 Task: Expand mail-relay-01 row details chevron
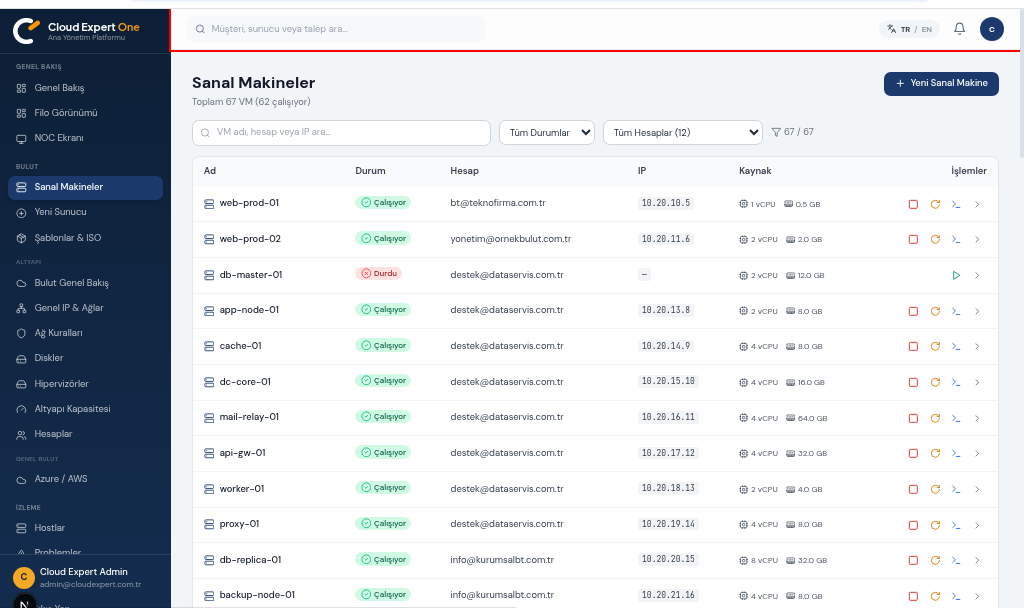tap(977, 419)
